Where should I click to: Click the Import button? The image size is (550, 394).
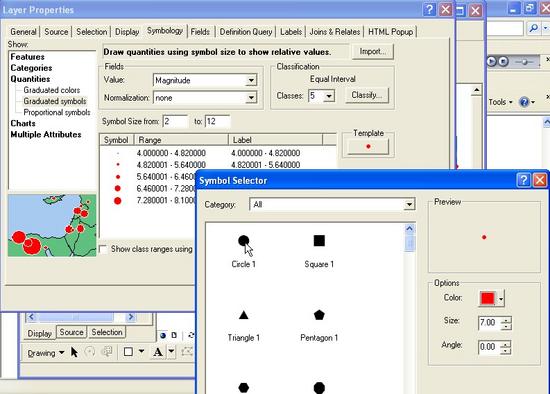[373, 52]
